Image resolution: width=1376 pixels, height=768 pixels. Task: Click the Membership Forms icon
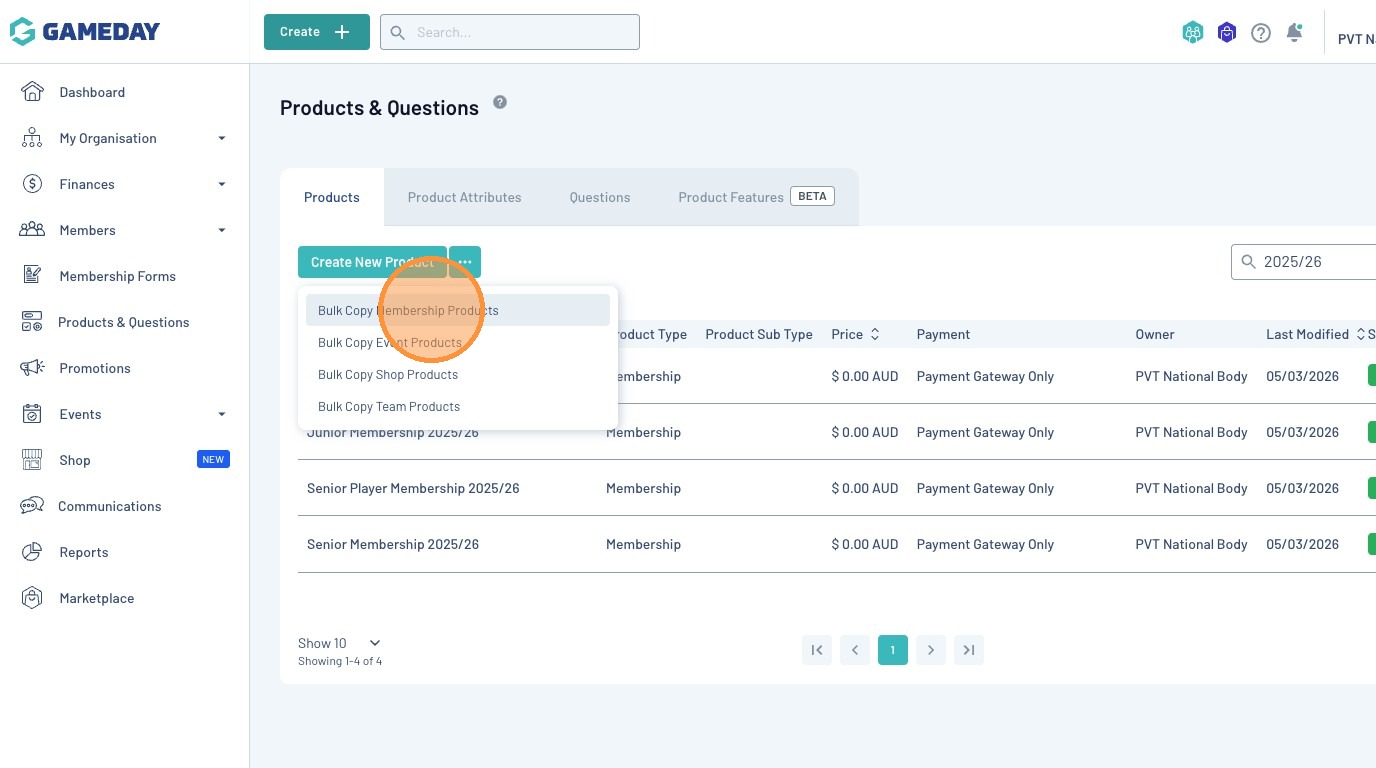[32, 276]
